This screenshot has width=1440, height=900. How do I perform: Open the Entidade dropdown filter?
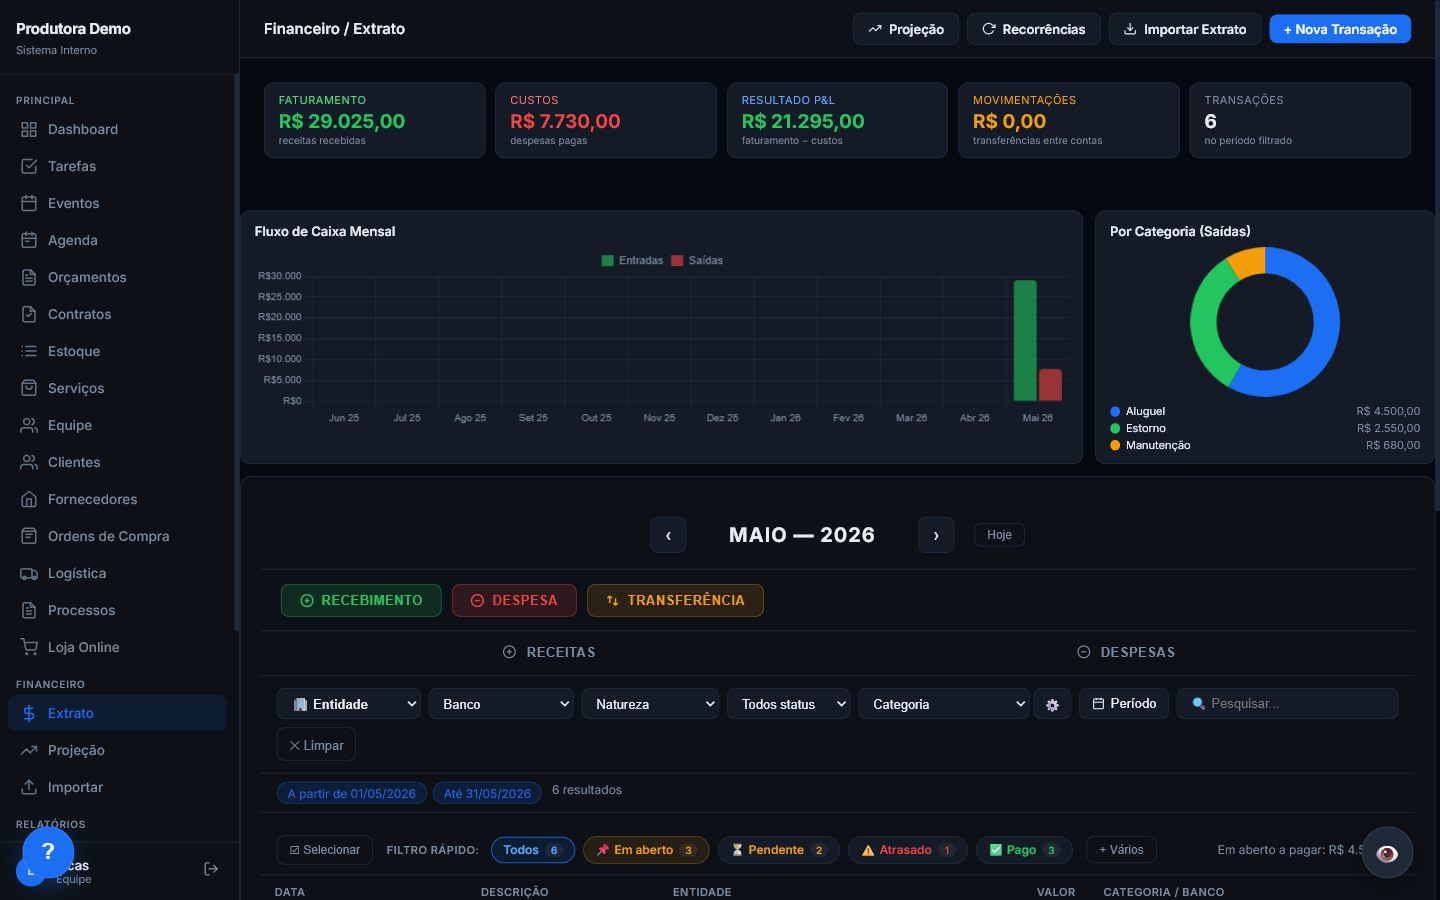[x=349, y=704]
